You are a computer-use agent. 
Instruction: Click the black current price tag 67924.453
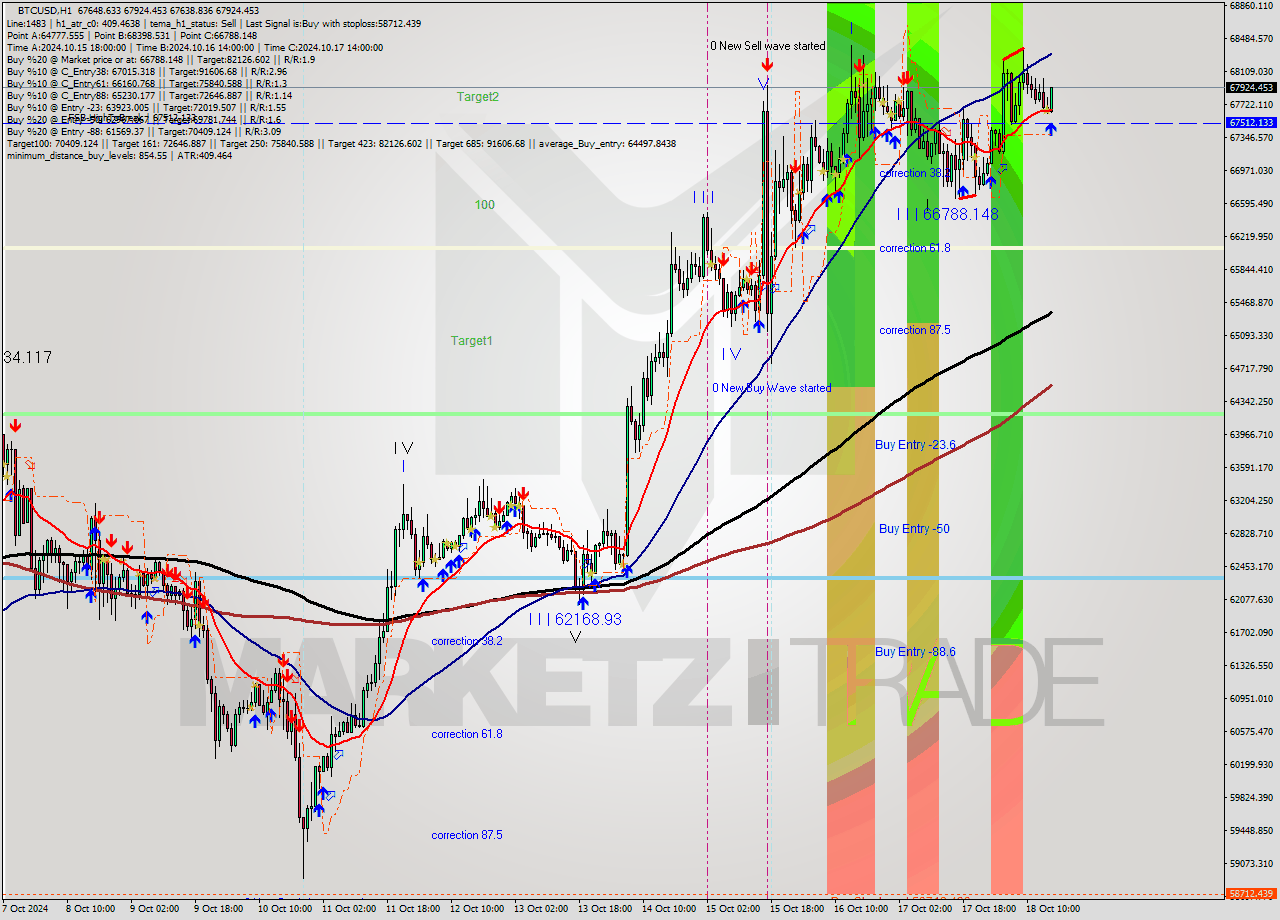click(x=1252, y=88)
